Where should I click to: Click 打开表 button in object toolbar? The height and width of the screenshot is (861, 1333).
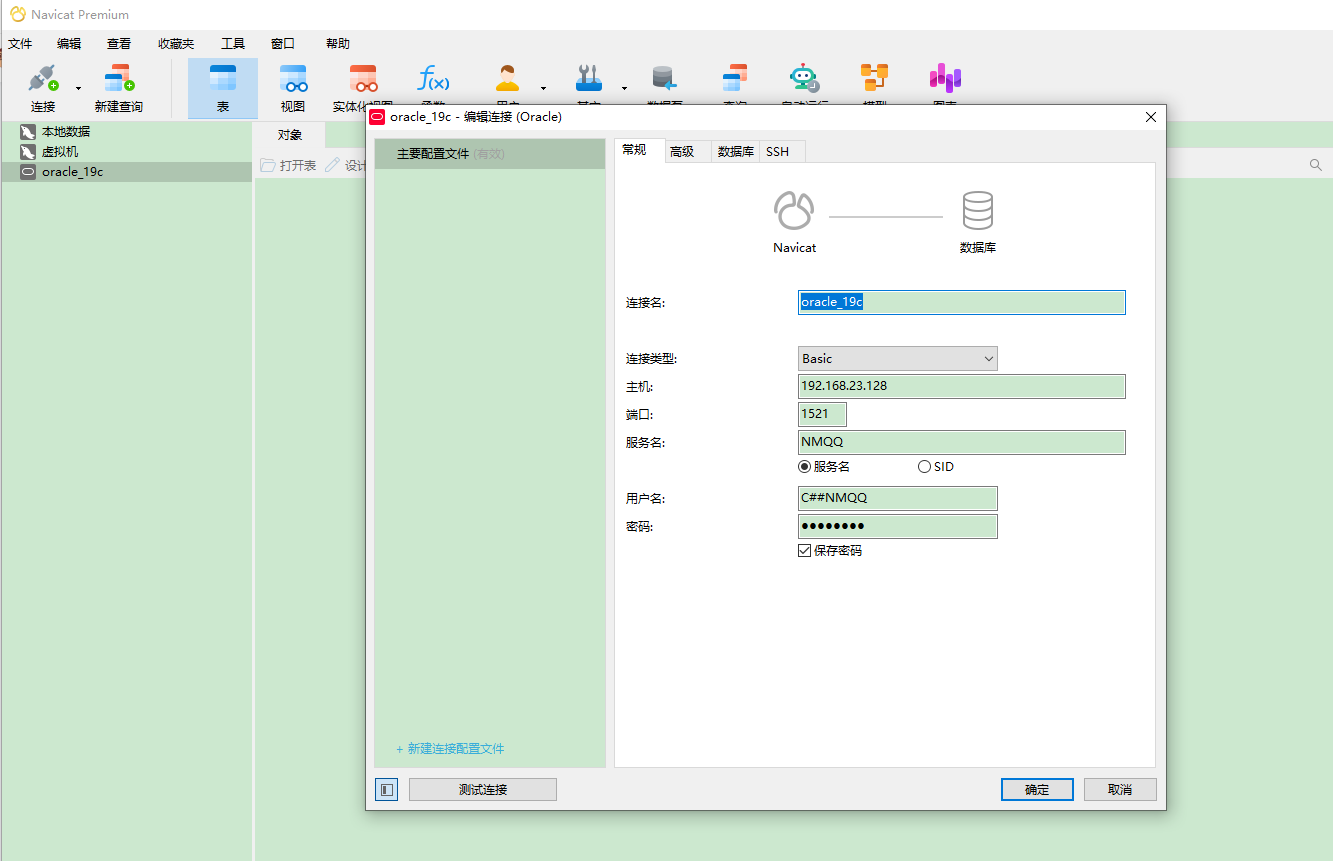point(288,165)
